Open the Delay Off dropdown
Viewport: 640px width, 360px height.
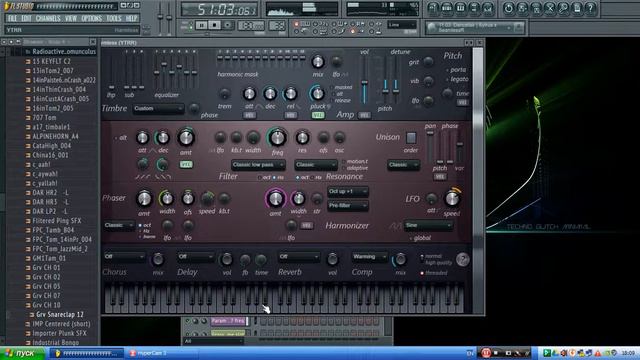pos(195,257)
